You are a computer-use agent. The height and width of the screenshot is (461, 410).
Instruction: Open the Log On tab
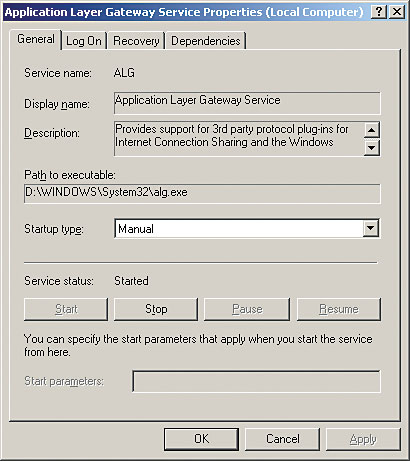click(x=84, y=41)
